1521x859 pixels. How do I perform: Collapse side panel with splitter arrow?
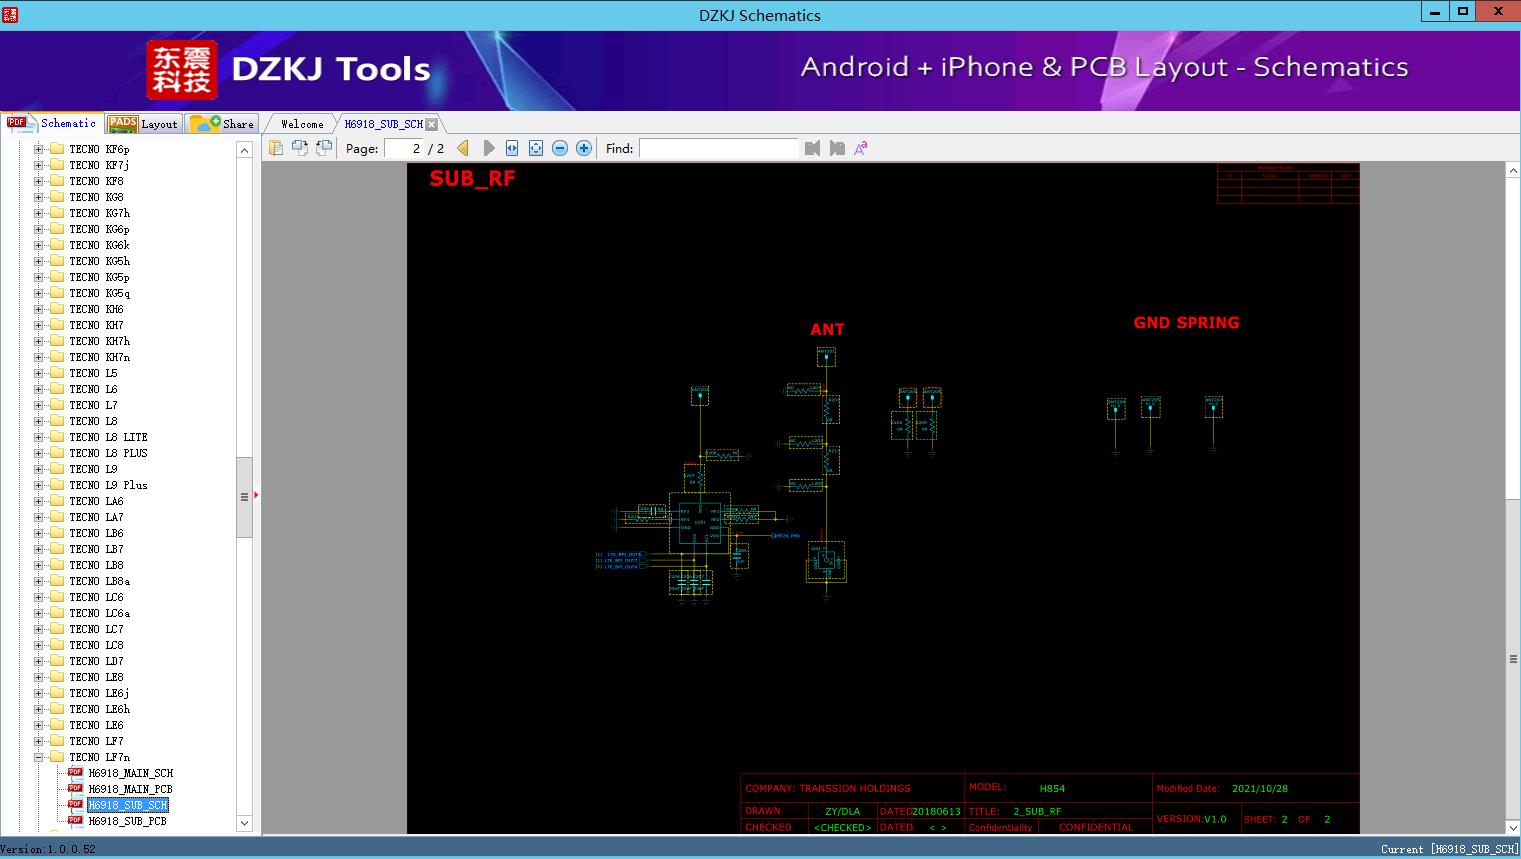click(x=256, y=495)
